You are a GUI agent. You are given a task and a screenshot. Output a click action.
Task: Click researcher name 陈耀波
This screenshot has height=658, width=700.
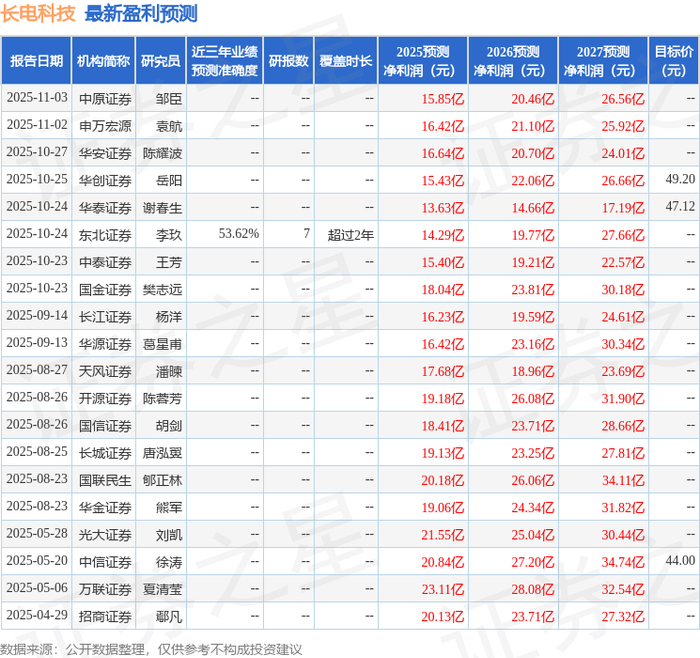coord(162,153)
